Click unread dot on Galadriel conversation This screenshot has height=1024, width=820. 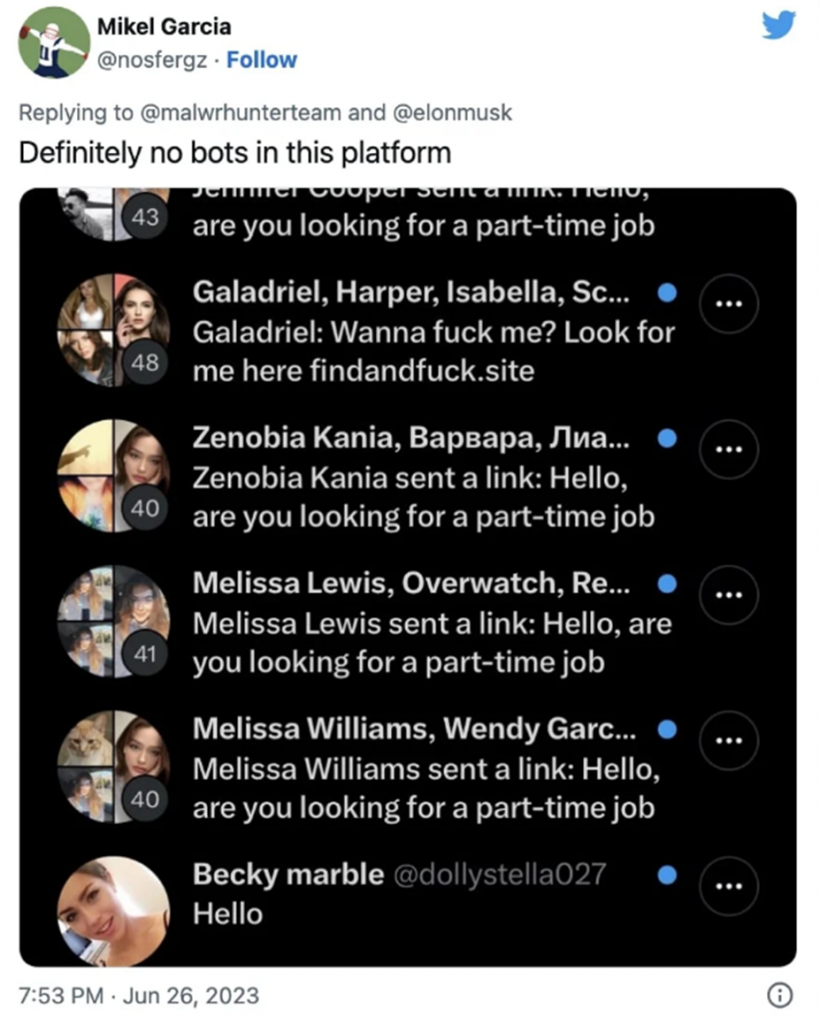(667, 292)
